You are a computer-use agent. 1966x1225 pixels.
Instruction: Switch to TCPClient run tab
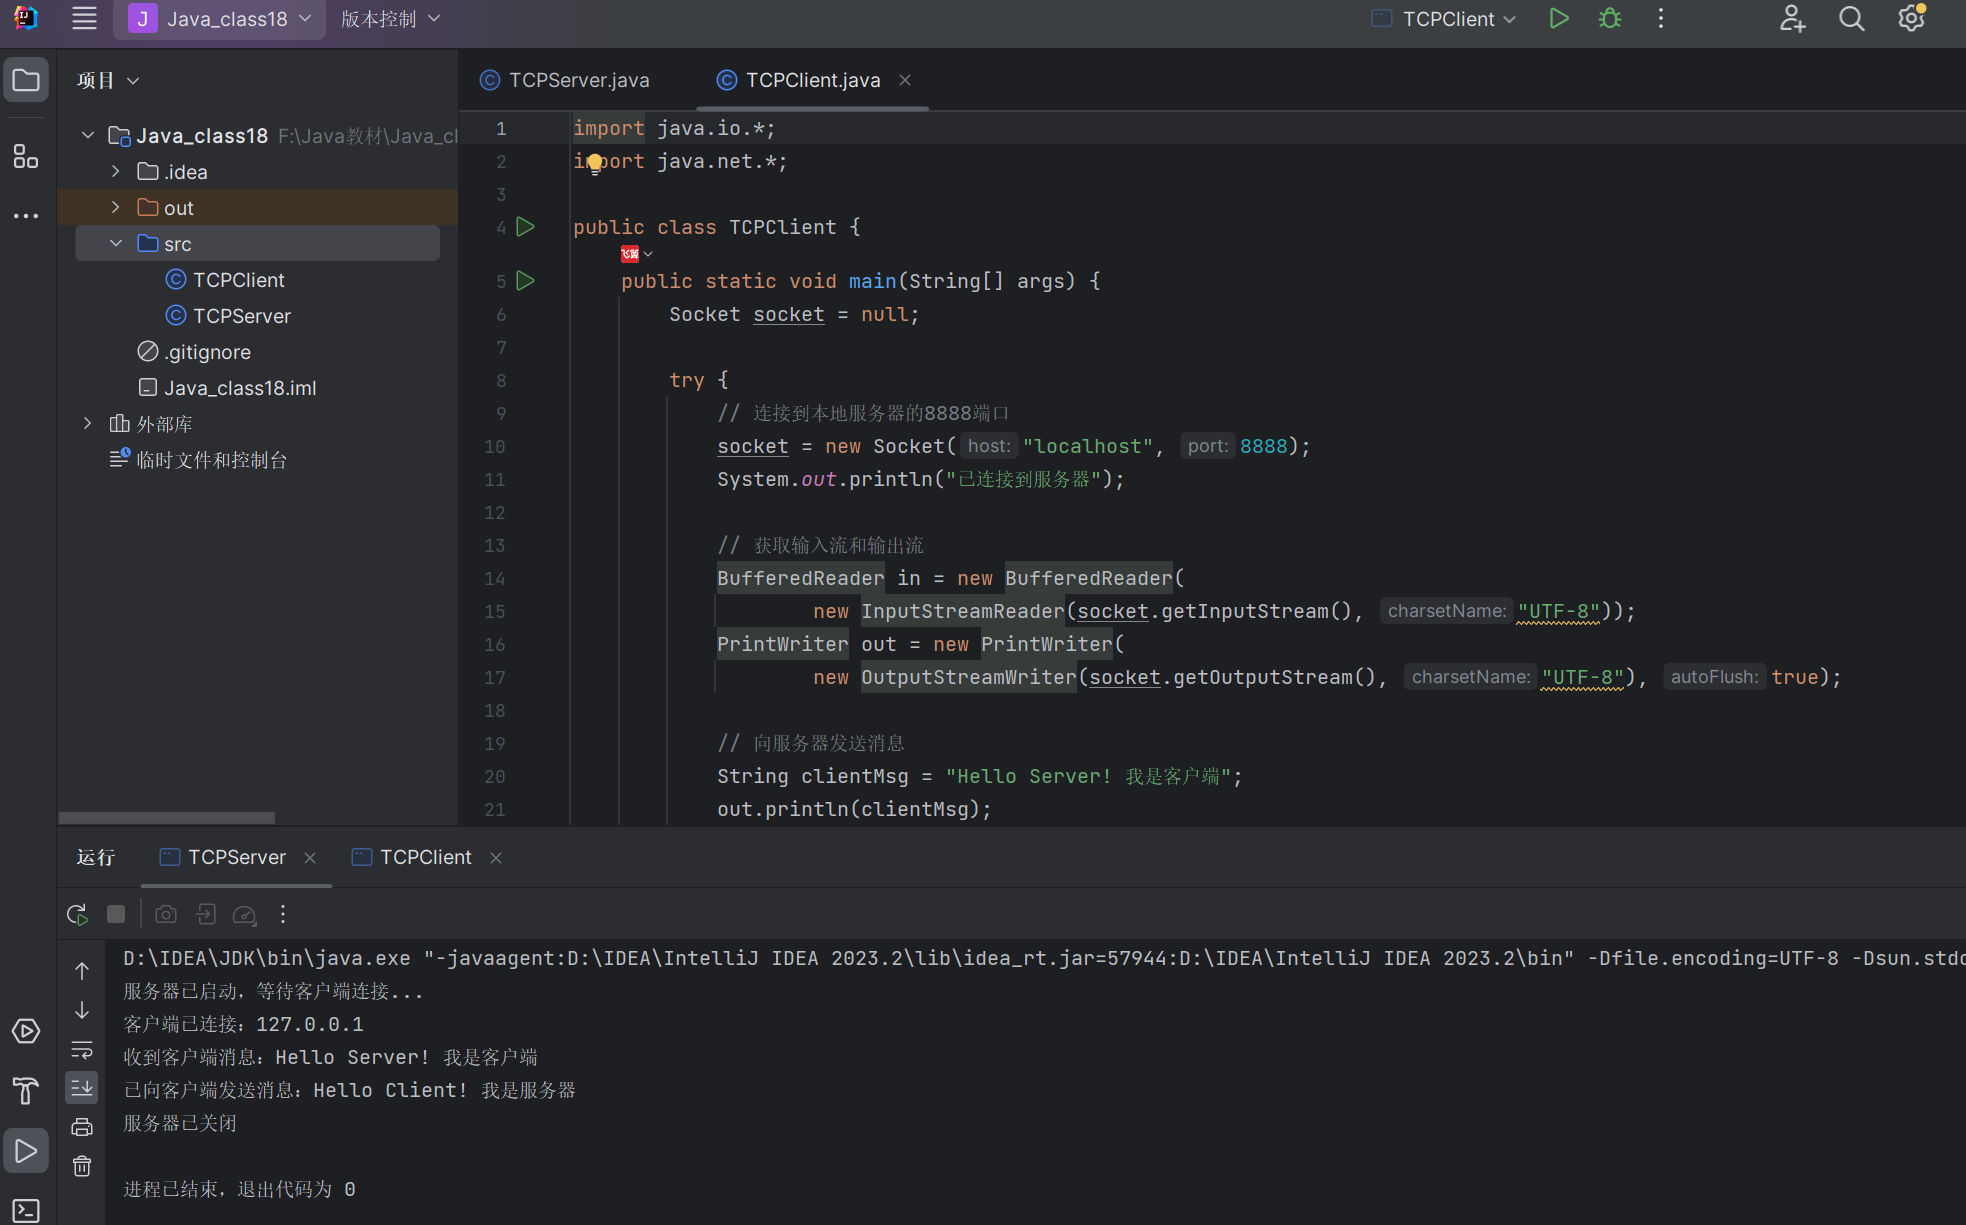tap(424, 857)
